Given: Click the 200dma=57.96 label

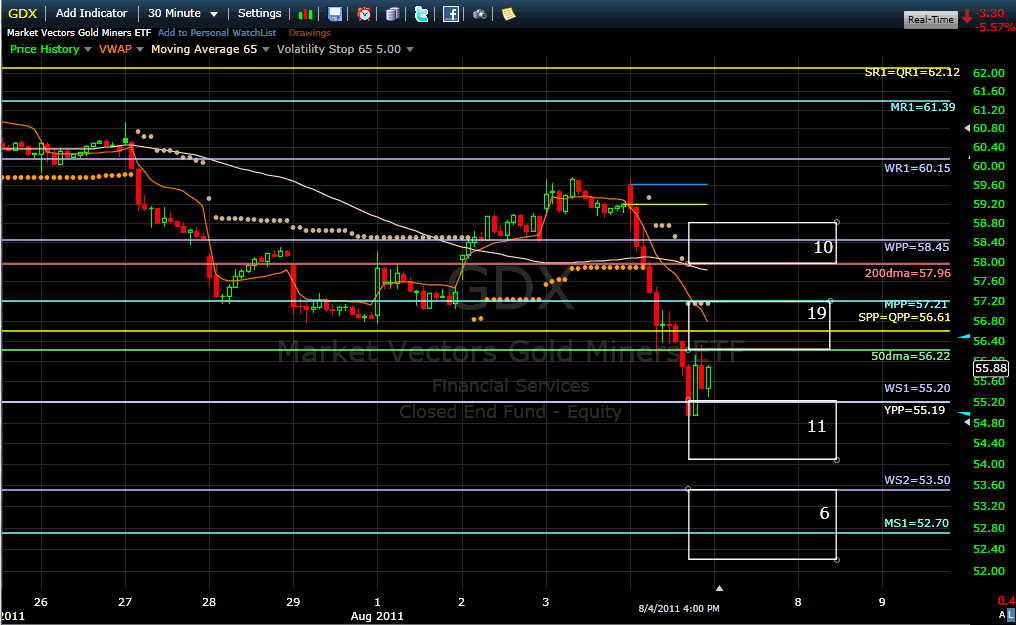Looking at the screenshot, I should click(x=908, y=273).
